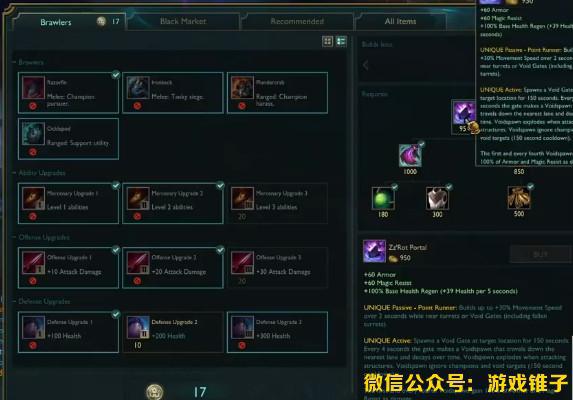Switch to list view layout
The height and width of the screenshot is (400, 573).
point(341,41)
